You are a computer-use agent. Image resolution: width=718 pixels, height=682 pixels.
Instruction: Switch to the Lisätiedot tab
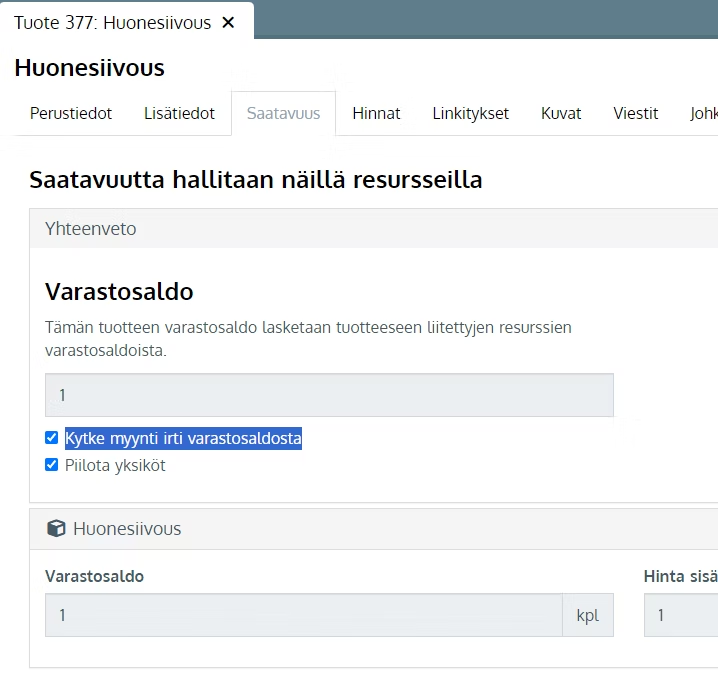pos(179,113)
